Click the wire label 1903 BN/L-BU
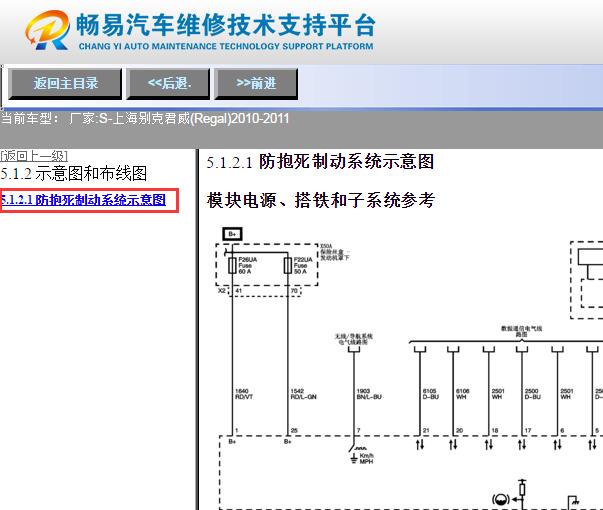The image size is (603, 510). tap(369, 394)
